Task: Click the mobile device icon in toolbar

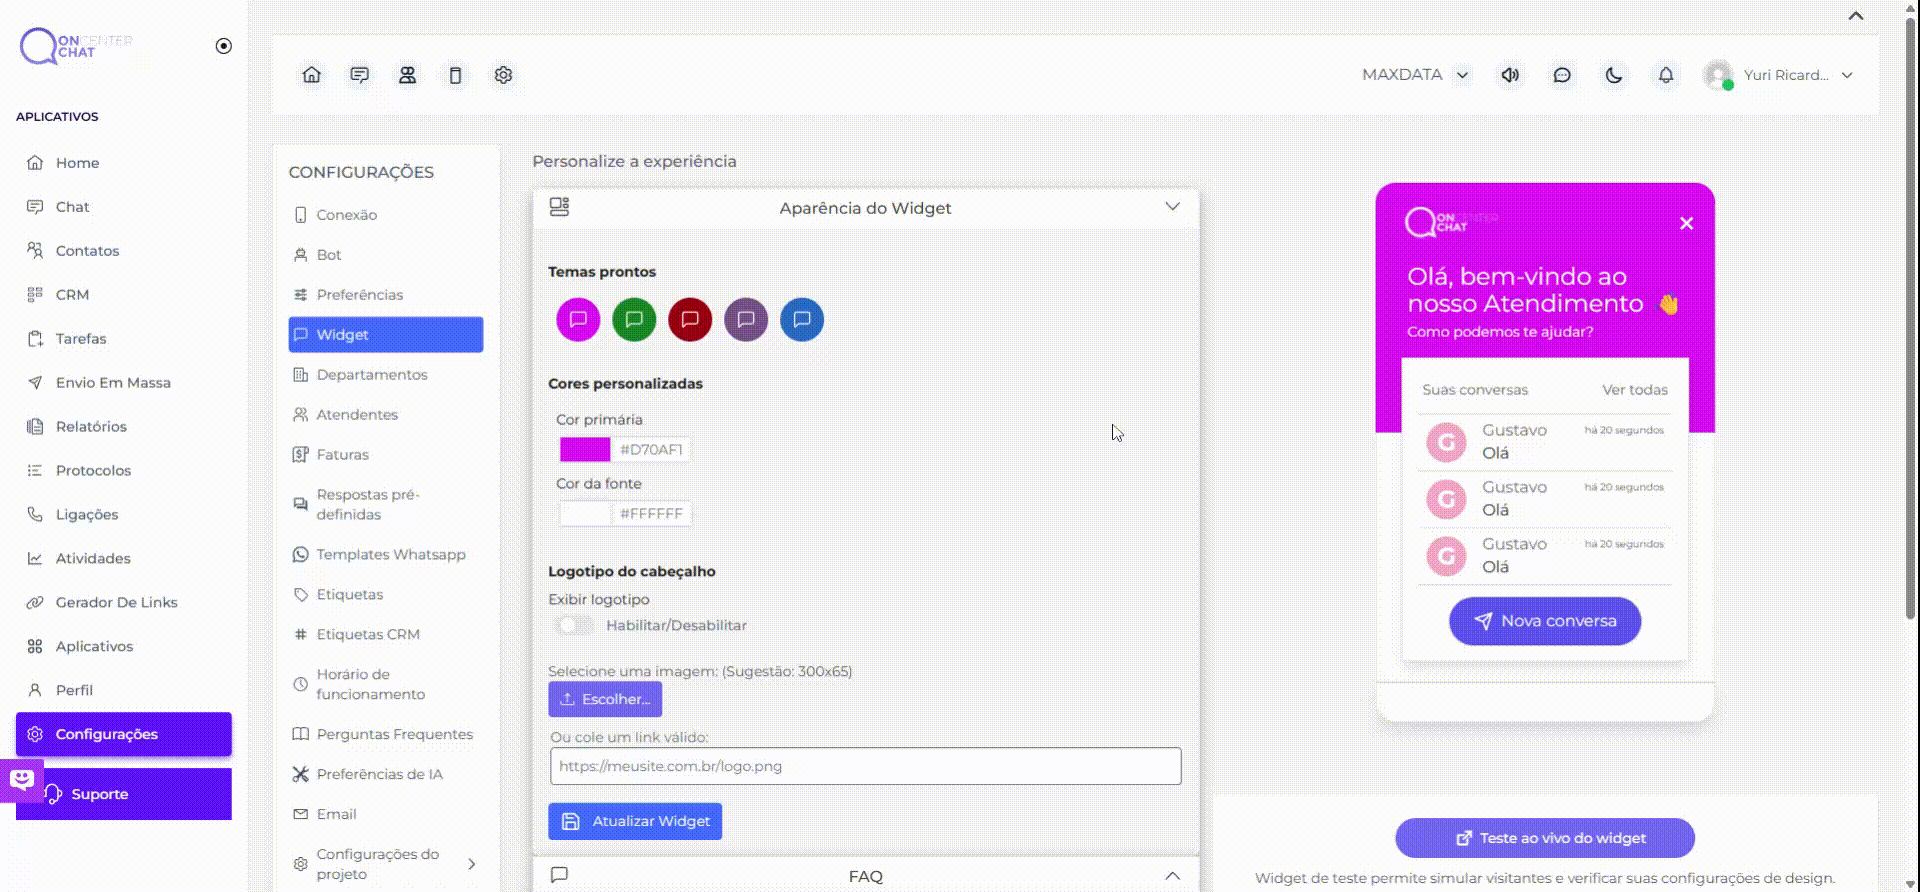Action: [455, 75]
